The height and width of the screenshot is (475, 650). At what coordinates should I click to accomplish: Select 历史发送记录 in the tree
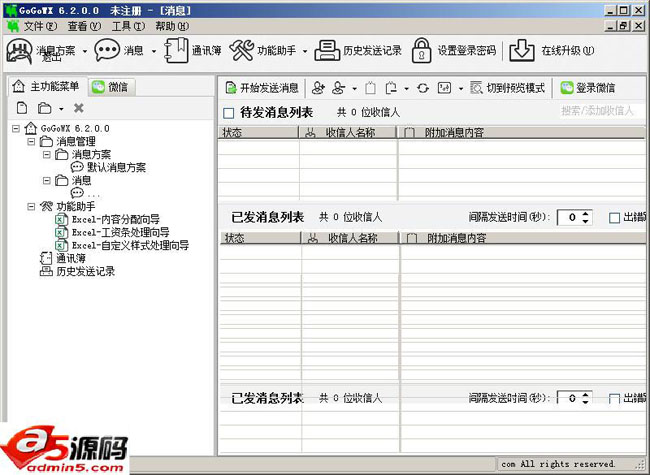pos(85,271)
